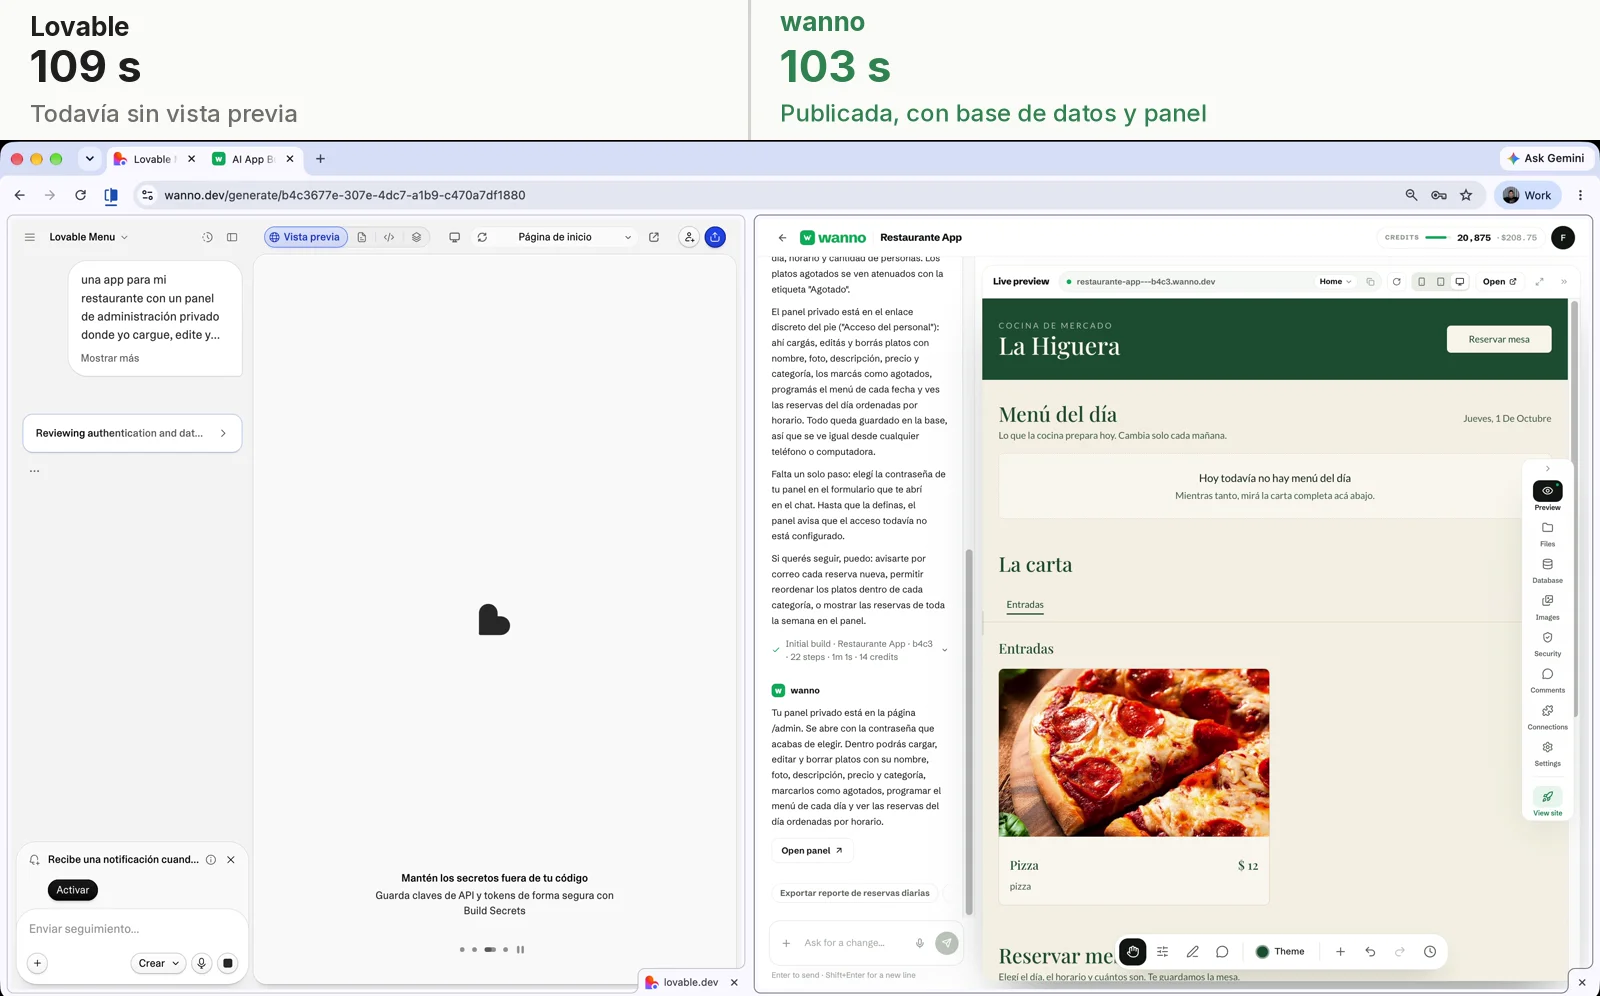Viewport: 1600px width, 996px height.
Task: Open Home page dropdown in Live preview
Action: coord(1335,282)
